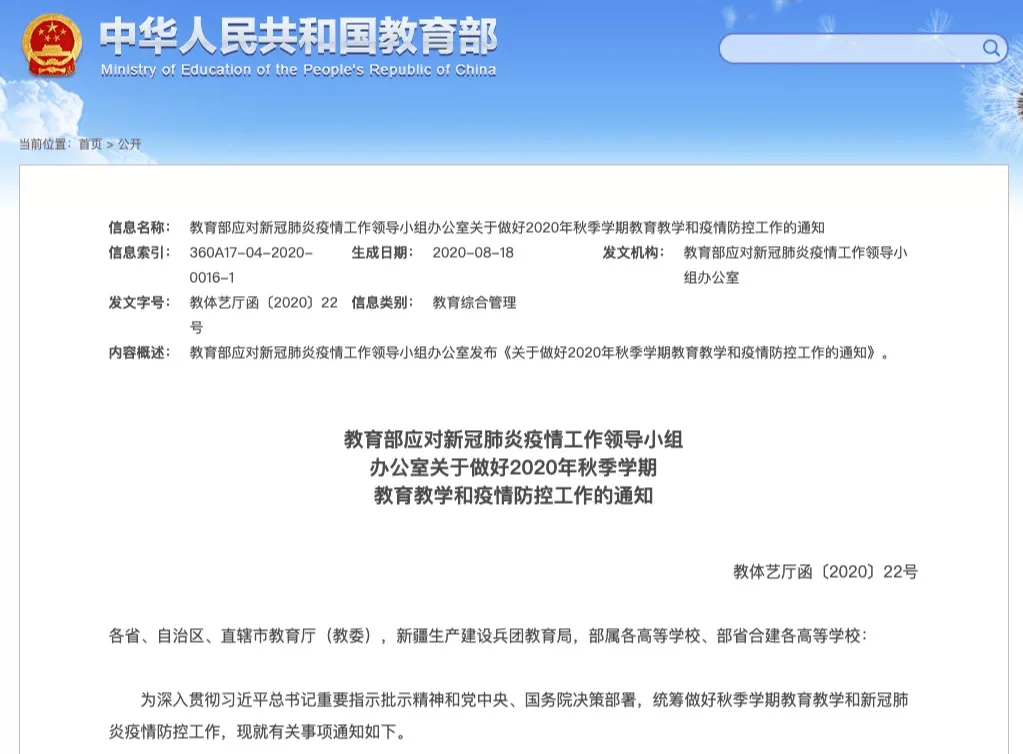Click the right-aligned 教体艺厅函〔2020〕22号 document number
This screenshot has height=754, width=1023.
[825, 572]
